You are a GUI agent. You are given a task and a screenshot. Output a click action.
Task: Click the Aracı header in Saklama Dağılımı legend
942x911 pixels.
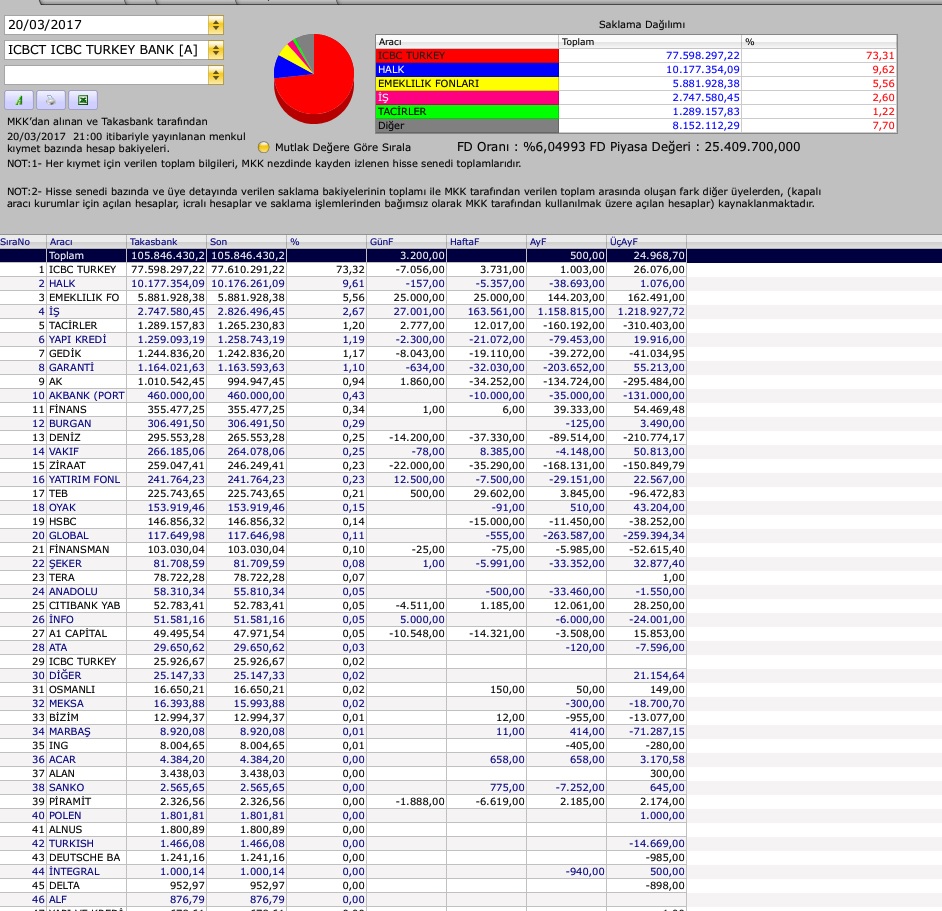467,41
